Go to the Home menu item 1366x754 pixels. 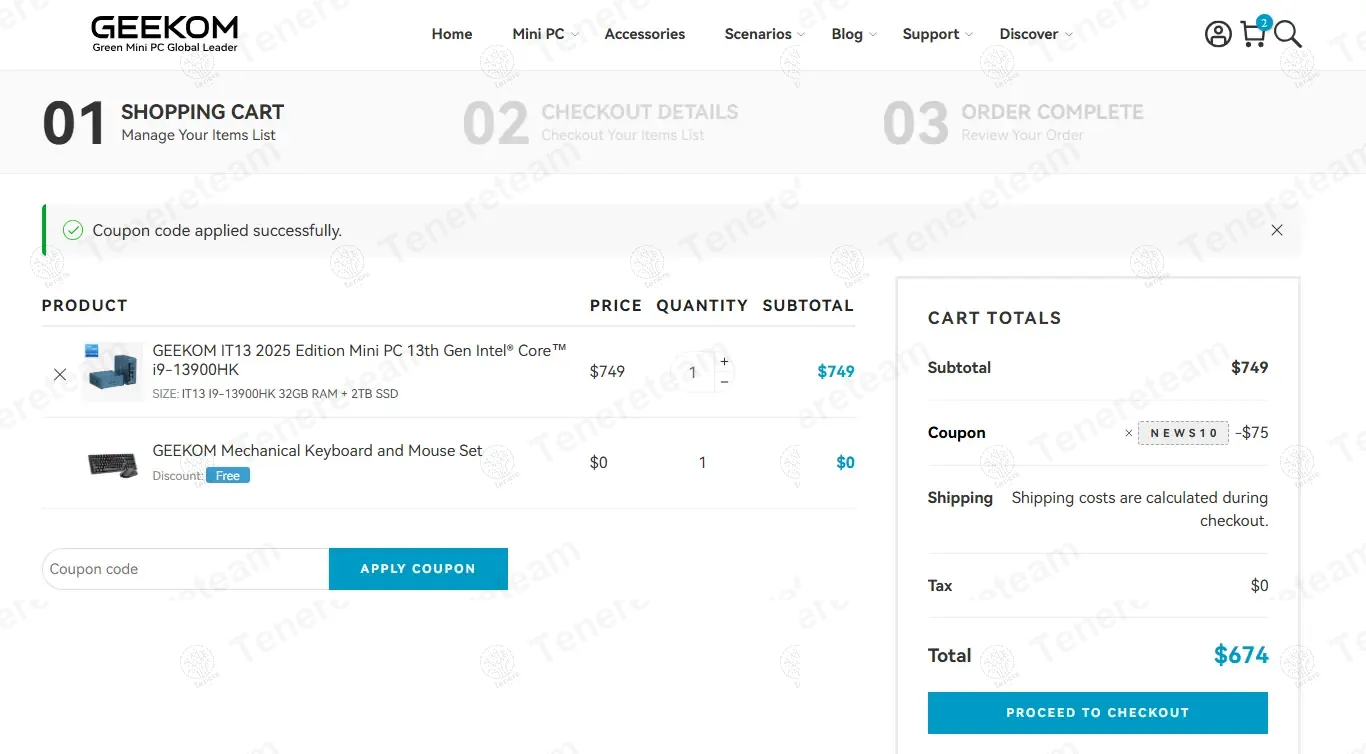click(452, 34)
